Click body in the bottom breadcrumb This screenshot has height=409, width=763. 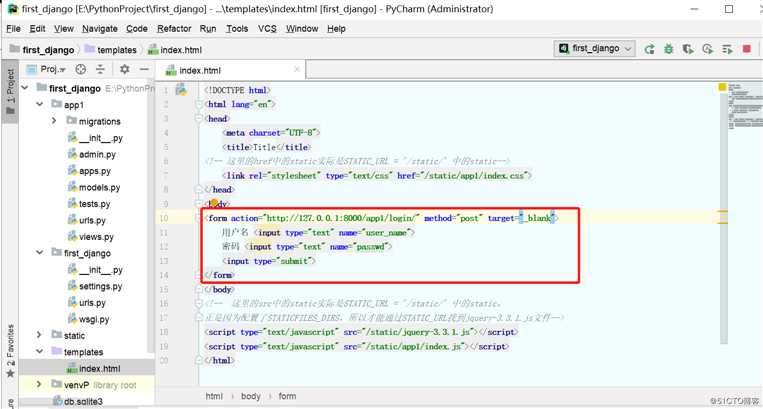251,396
